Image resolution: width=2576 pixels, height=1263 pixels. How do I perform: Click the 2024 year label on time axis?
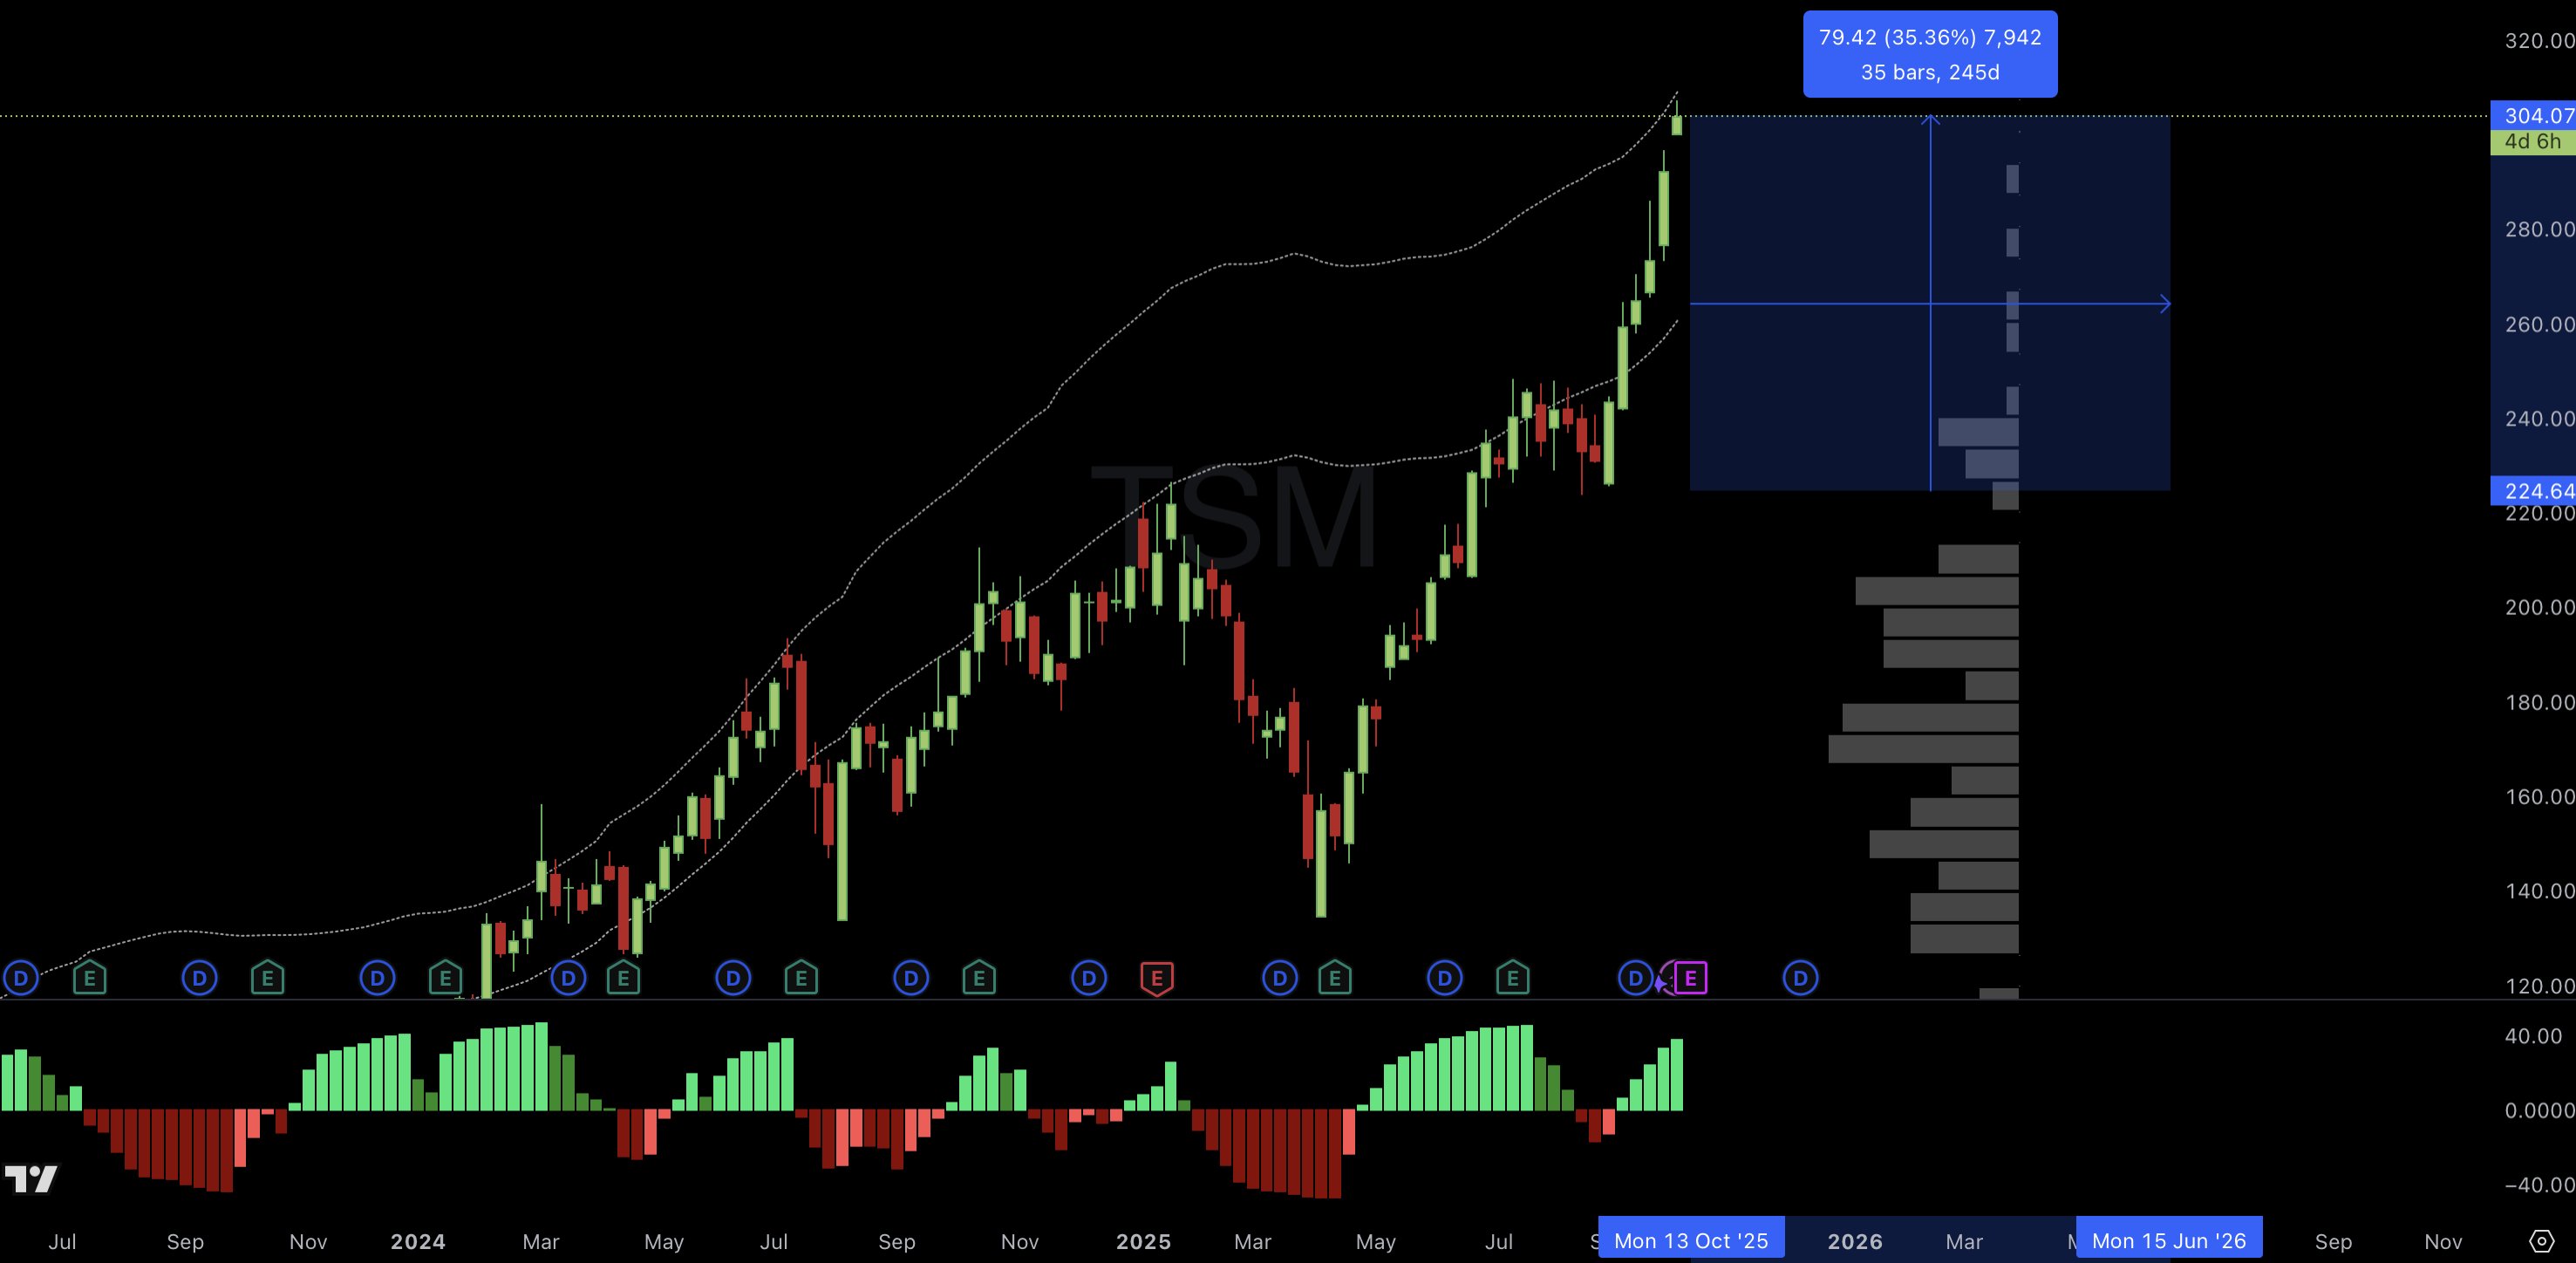[417, 1241]
